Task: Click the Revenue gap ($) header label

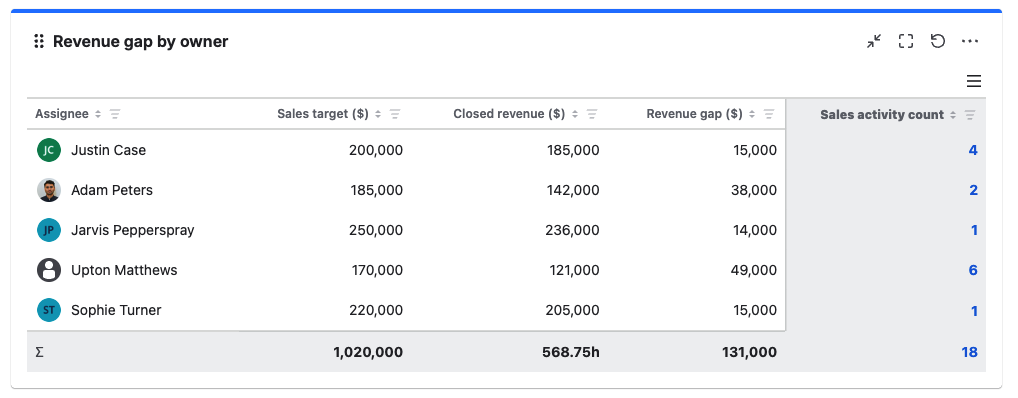Action: pos(694,114)
